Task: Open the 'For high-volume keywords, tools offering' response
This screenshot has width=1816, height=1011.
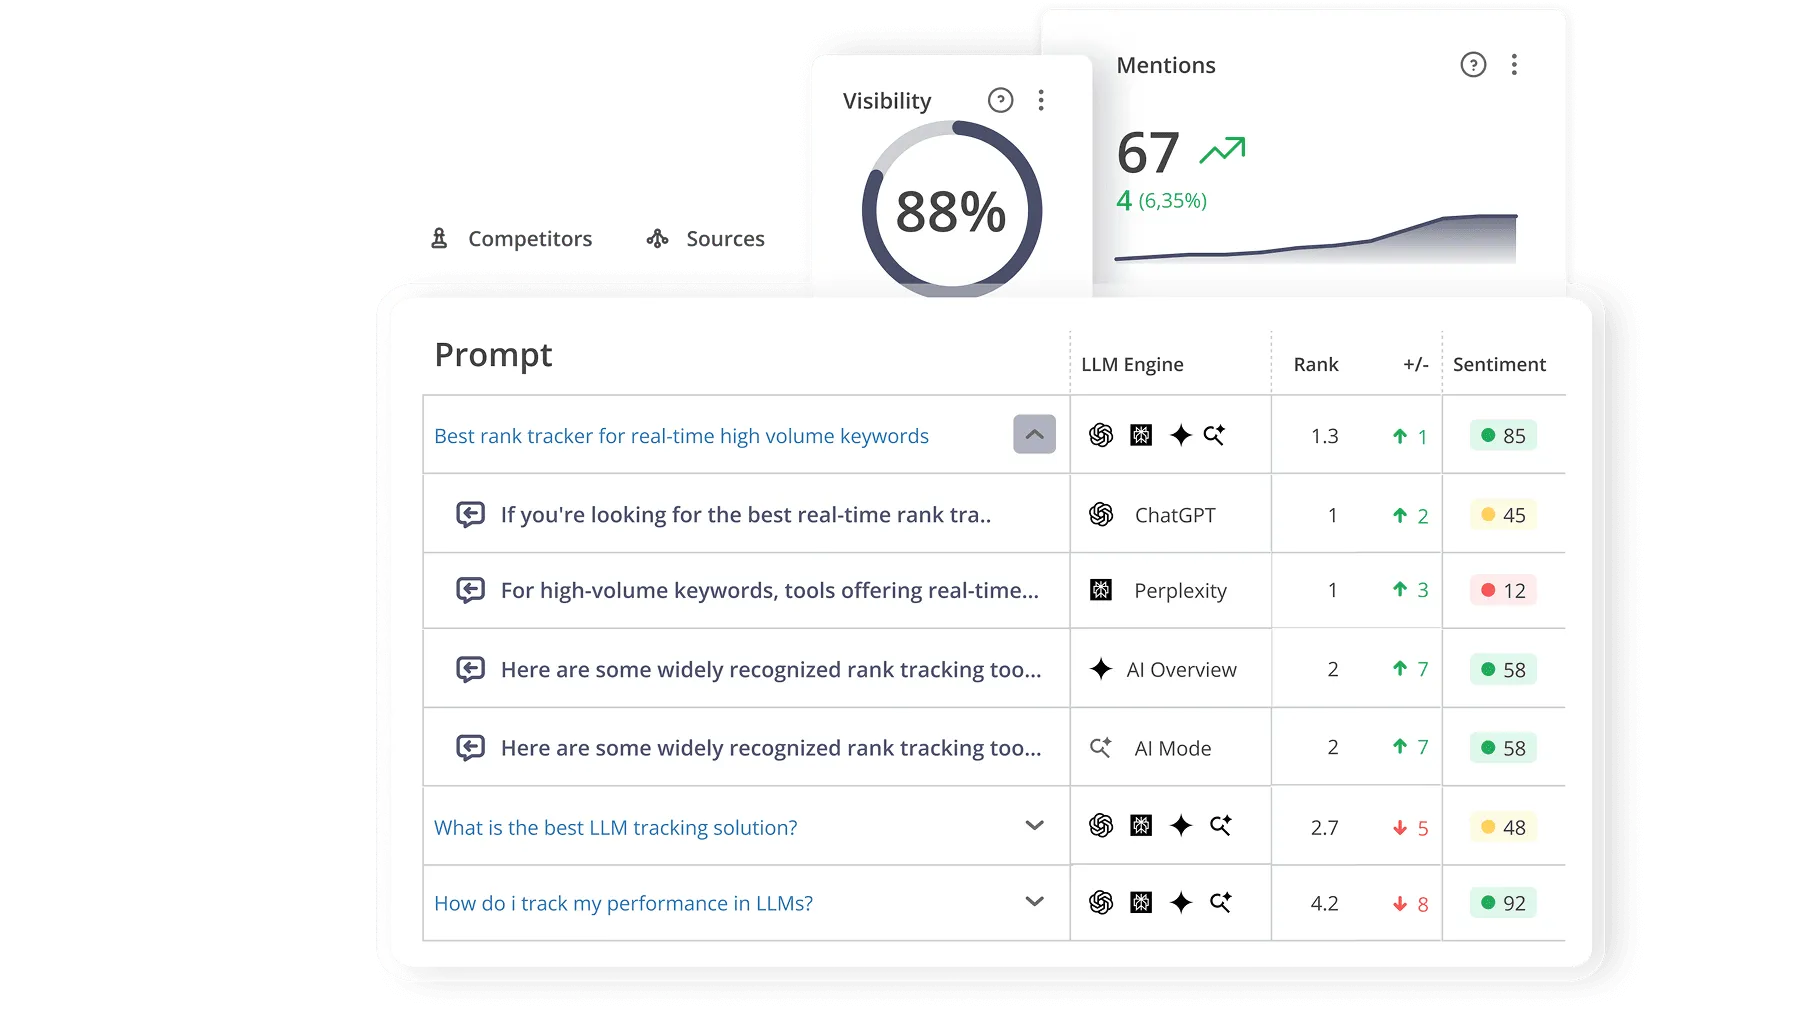Action: point(770,590)
